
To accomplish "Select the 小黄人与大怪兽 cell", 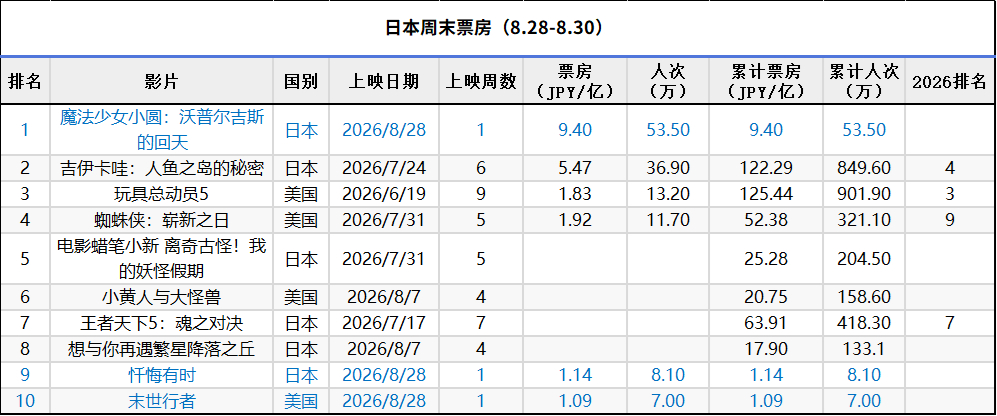I will (162, 297).
